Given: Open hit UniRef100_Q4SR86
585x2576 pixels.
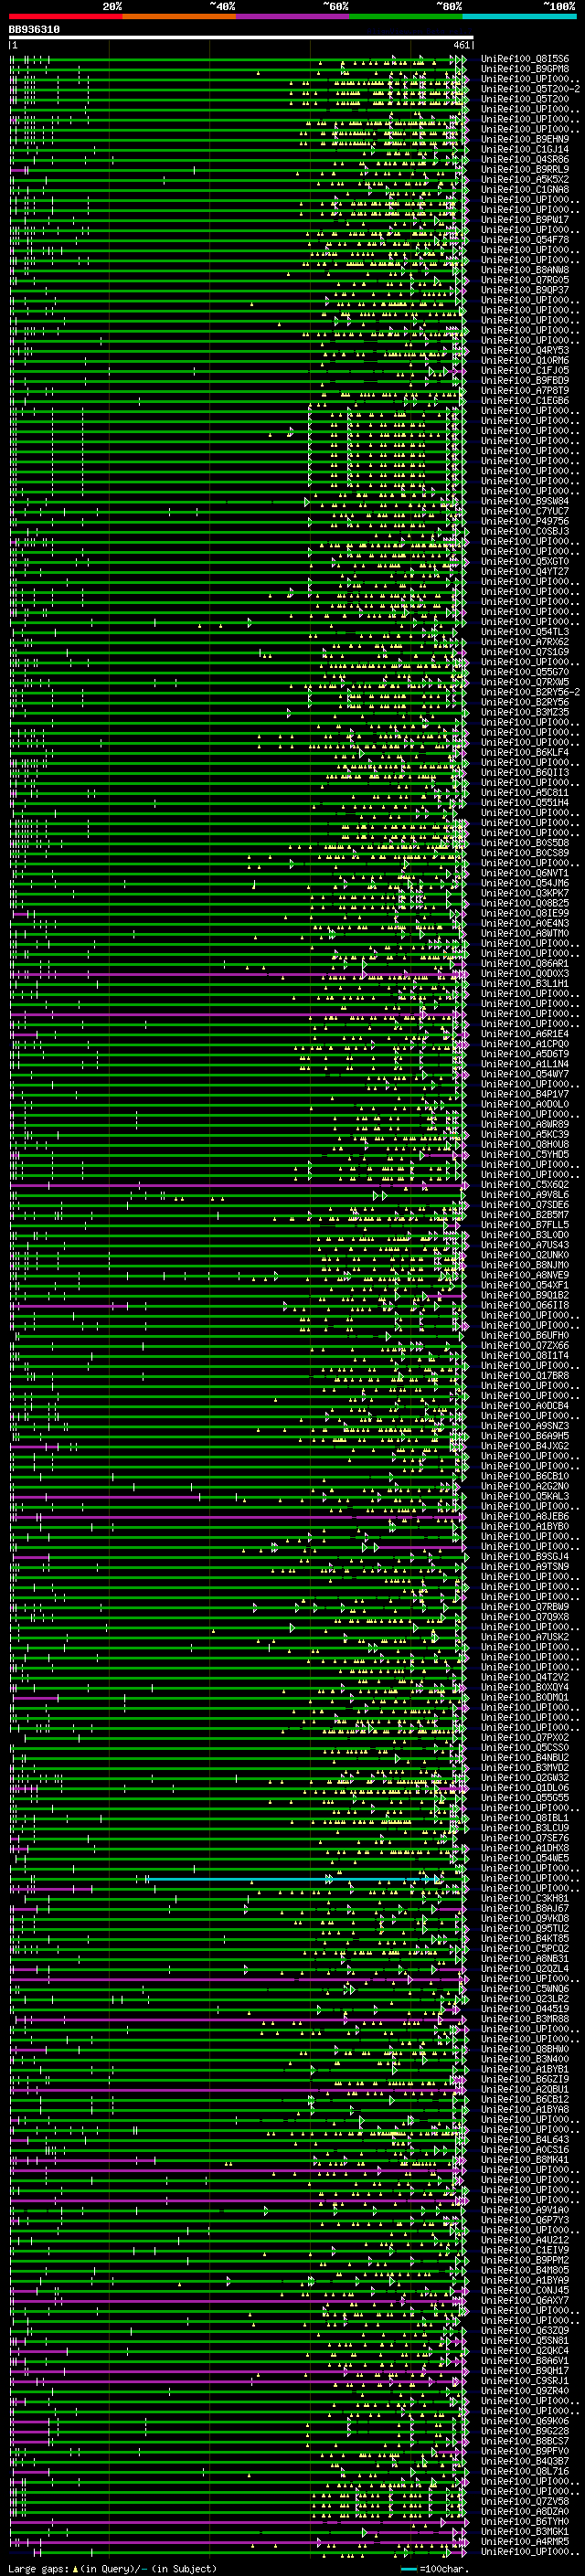Looking at the screenshot, I should (x=525, y=159).
